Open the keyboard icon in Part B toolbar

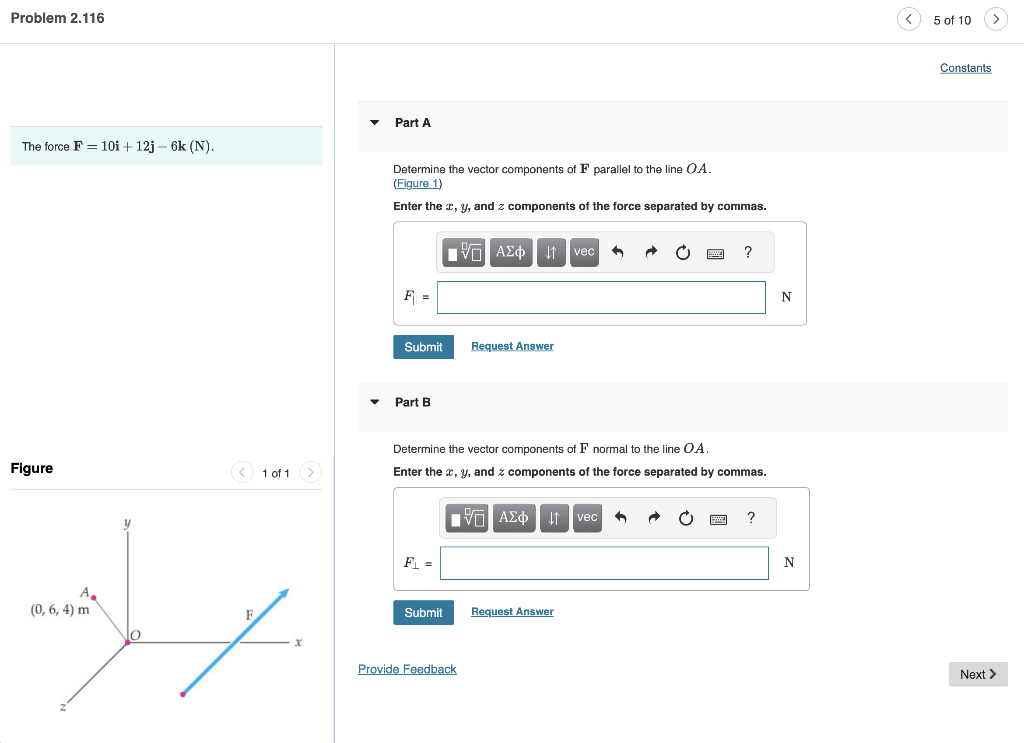pos(716,518)
